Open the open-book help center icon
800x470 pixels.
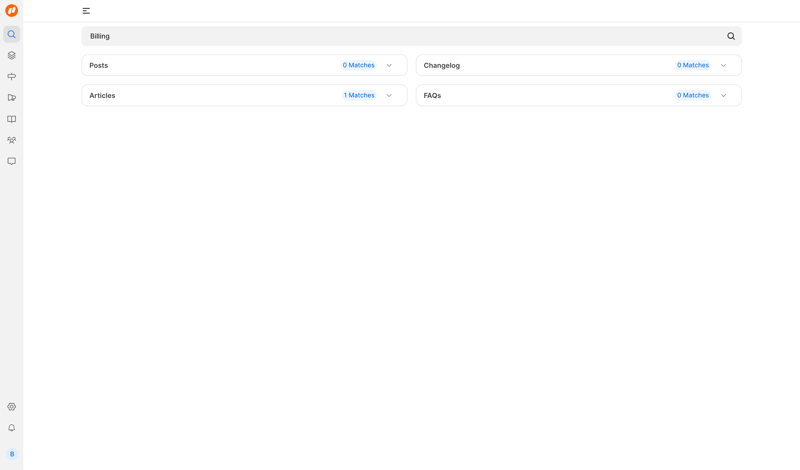11,119
